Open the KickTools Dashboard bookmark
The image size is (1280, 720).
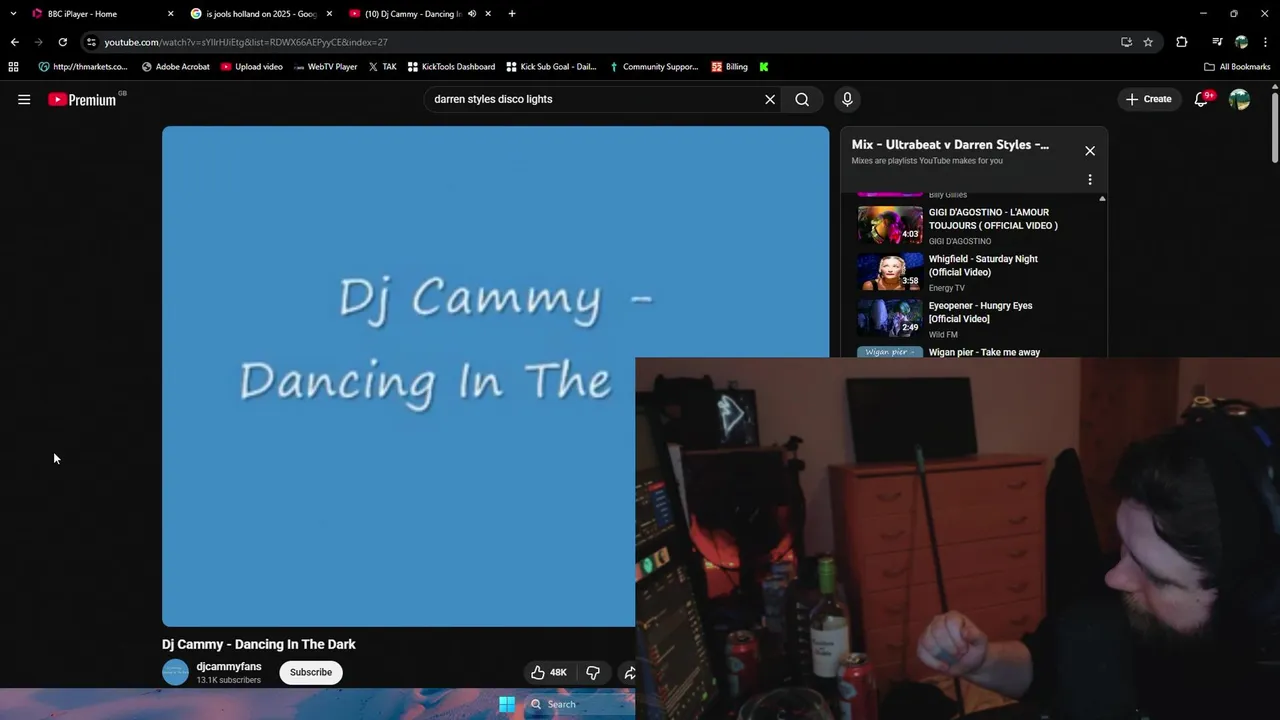pos(451,67)
